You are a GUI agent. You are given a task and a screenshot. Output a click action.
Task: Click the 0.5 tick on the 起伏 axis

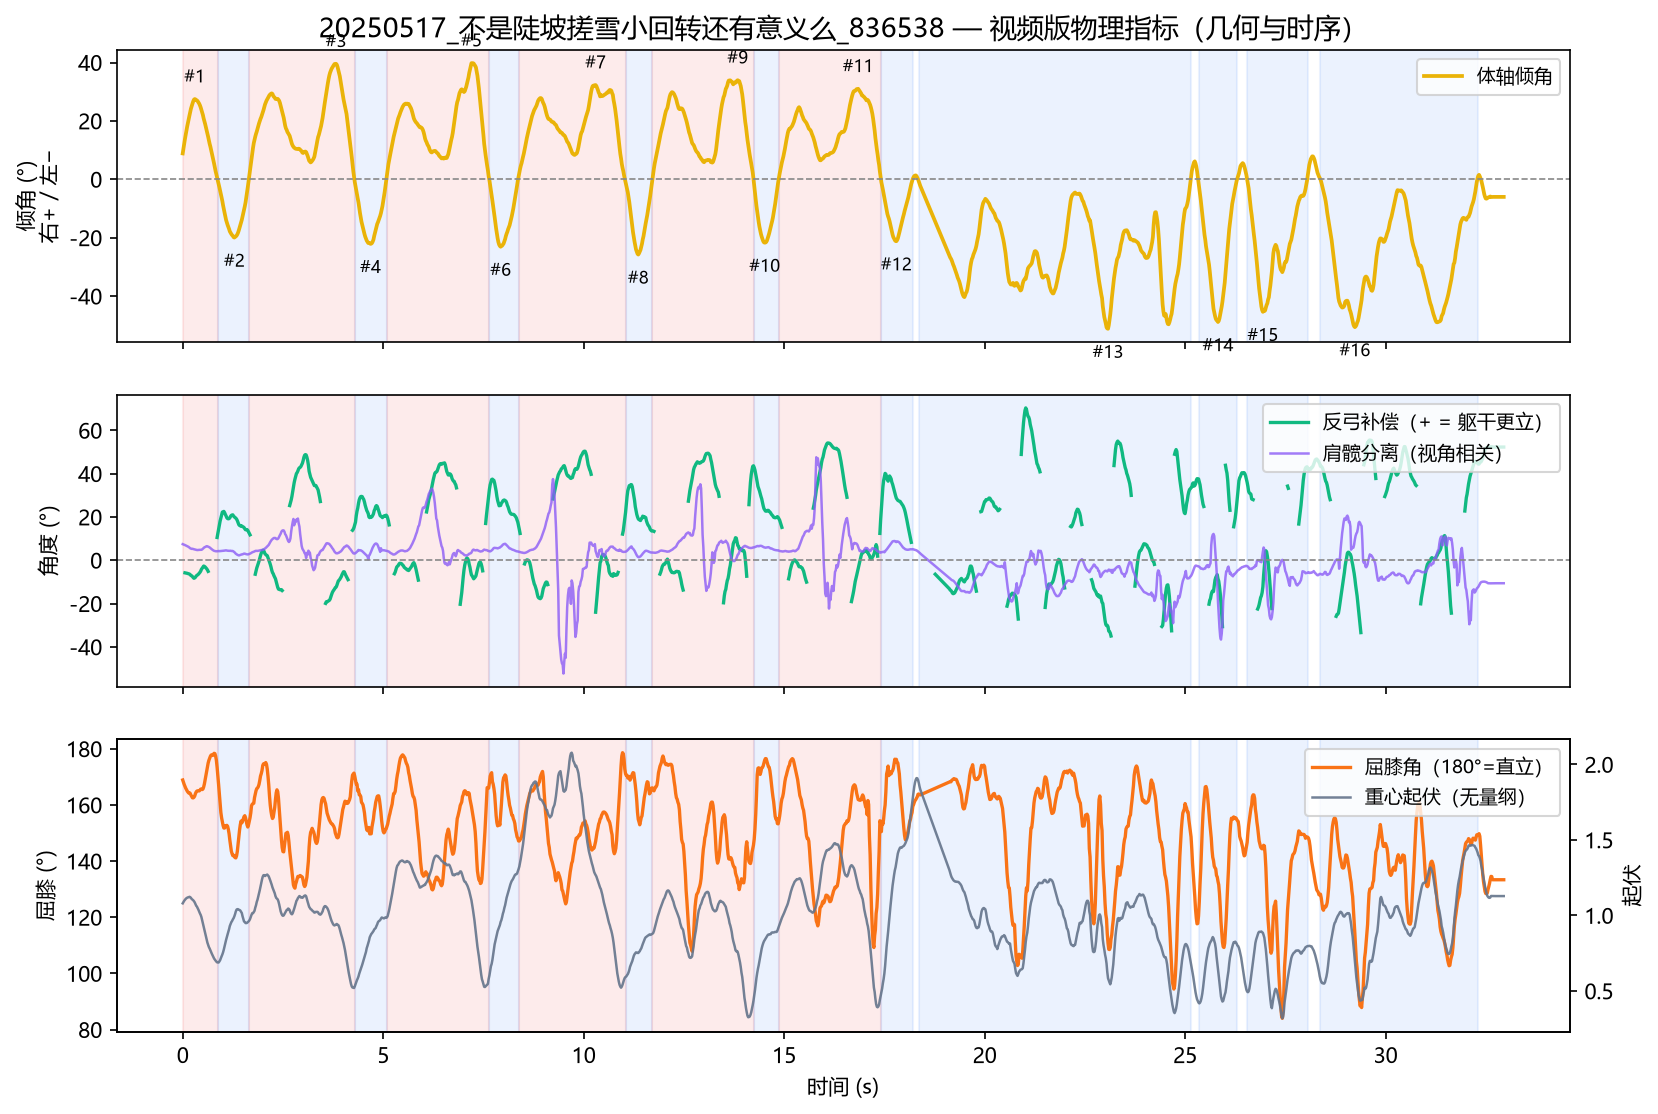pyautogui.click(x=1598, y=992)
